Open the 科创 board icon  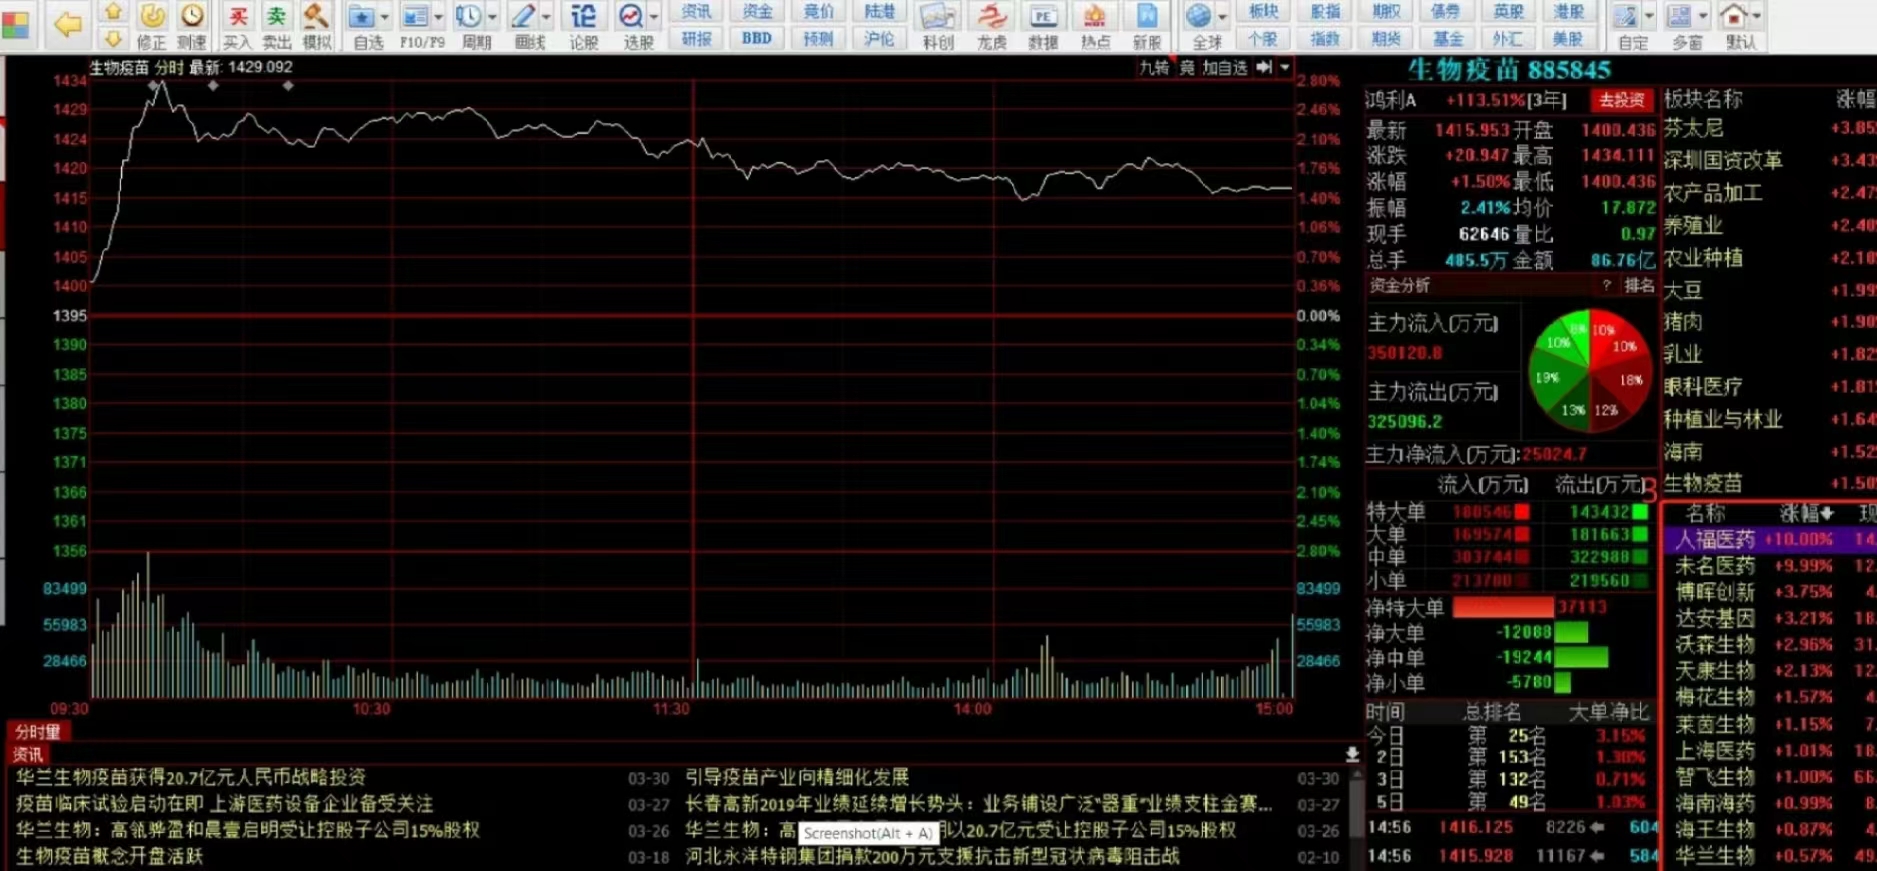(937, 25)
